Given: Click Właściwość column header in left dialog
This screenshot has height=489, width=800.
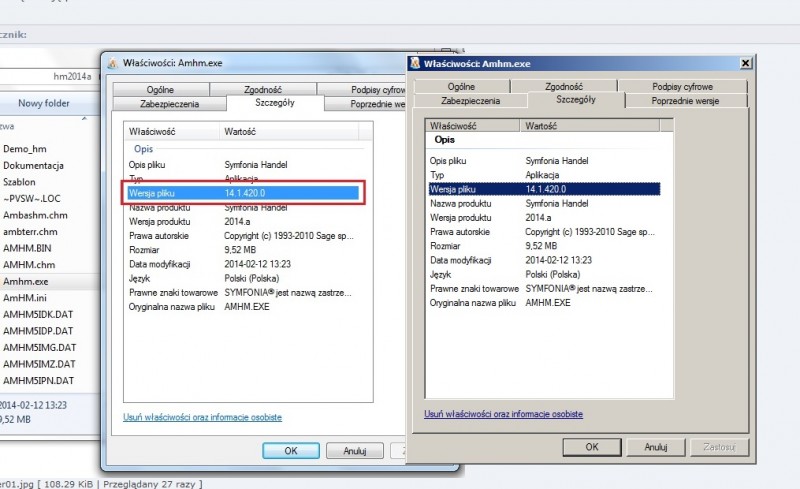Looking at the screenshot, I should 172,132.
